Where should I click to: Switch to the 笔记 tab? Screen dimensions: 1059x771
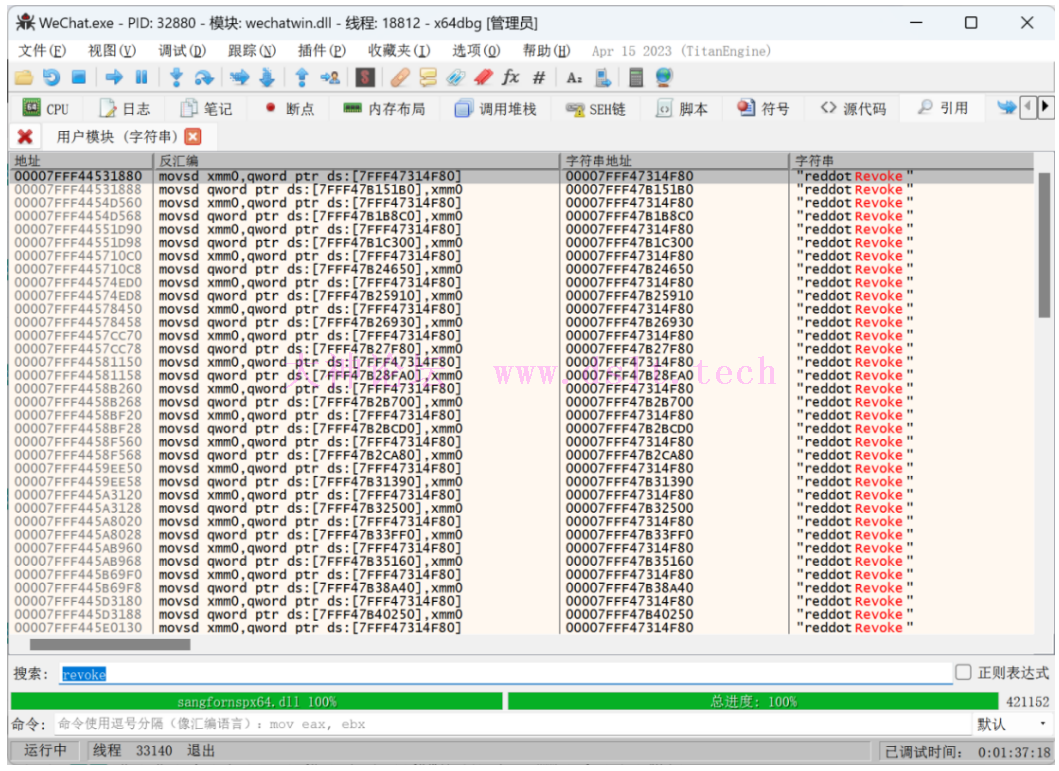(x=207, y=109)
